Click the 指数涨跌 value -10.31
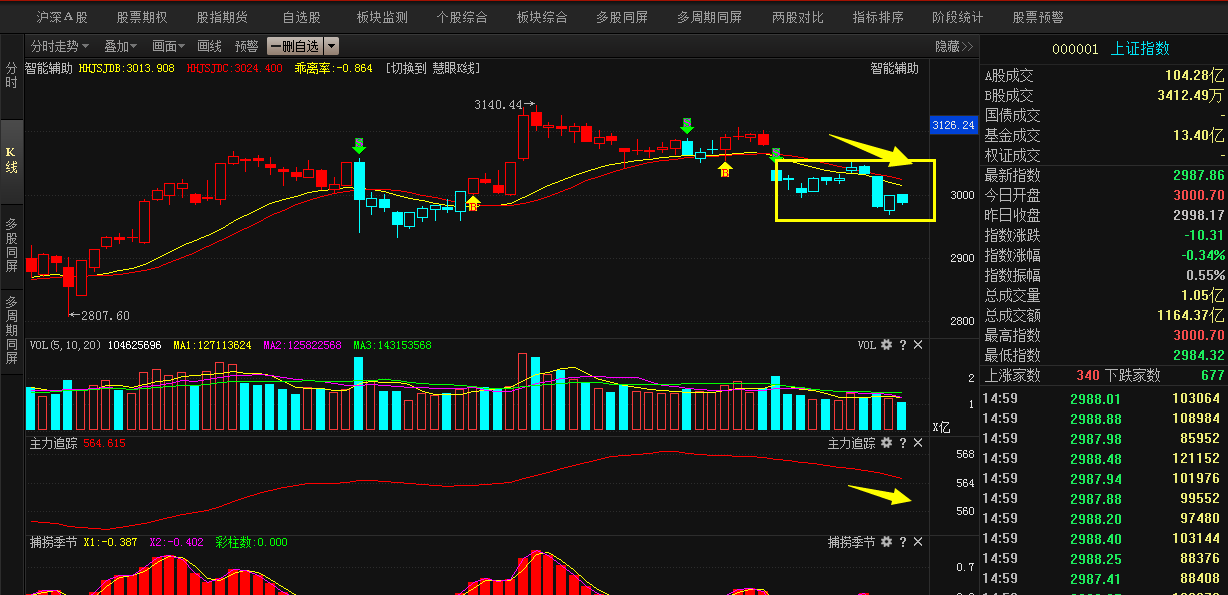 pyautogui.click(x=1204, y=235)
